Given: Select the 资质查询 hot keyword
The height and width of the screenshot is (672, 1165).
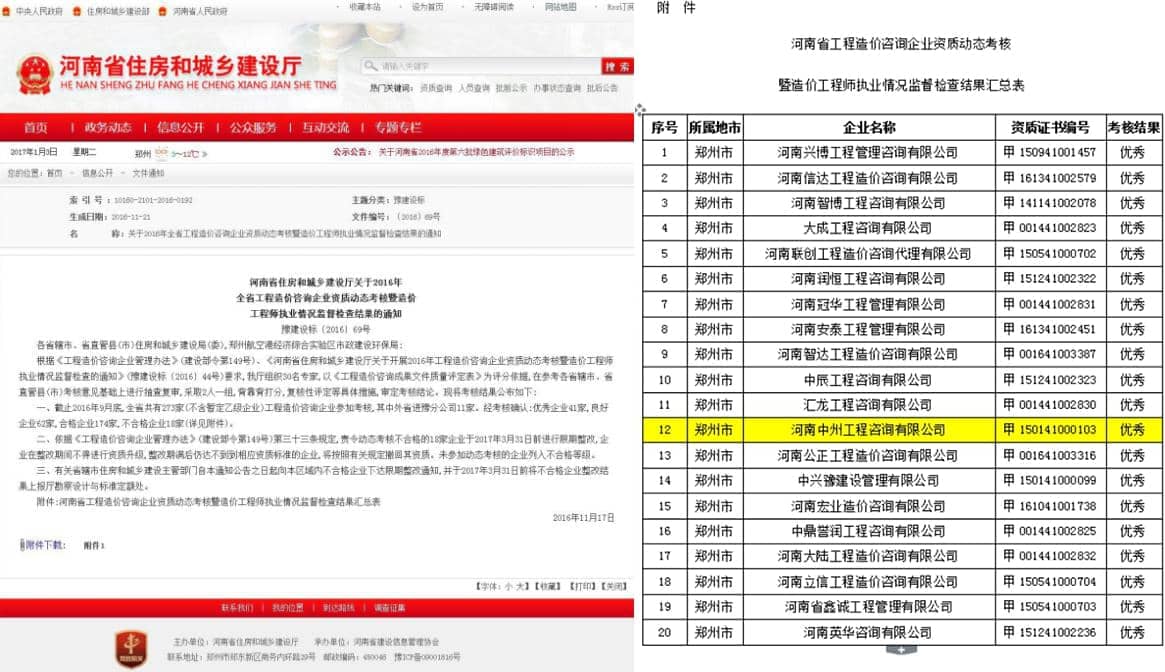Looking at the screenshot, I should coord(435,88).
